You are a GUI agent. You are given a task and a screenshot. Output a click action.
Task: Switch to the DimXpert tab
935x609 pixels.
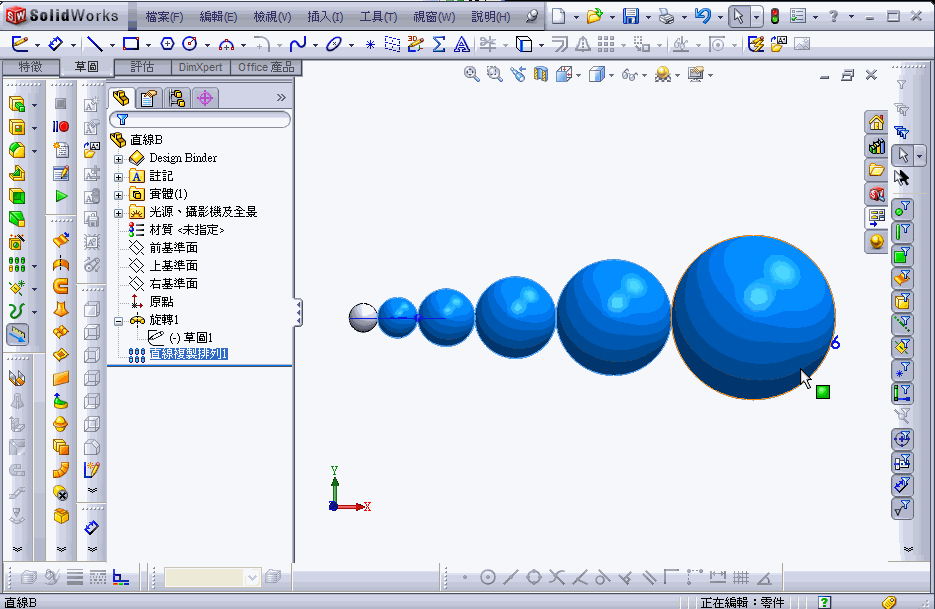(200, 67)
